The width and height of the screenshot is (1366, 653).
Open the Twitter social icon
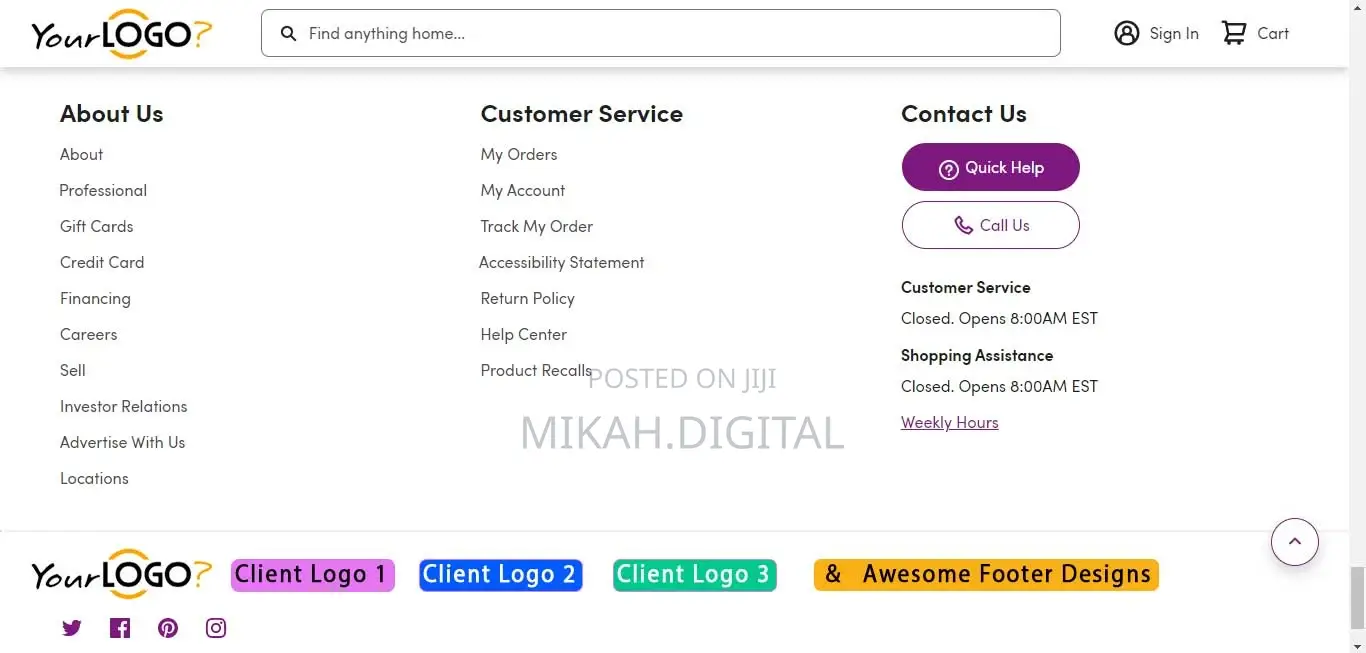point(71,628)
